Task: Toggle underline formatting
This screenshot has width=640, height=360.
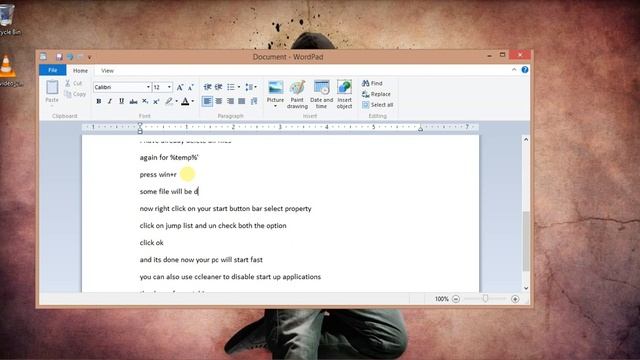Action: click(121, 101)
